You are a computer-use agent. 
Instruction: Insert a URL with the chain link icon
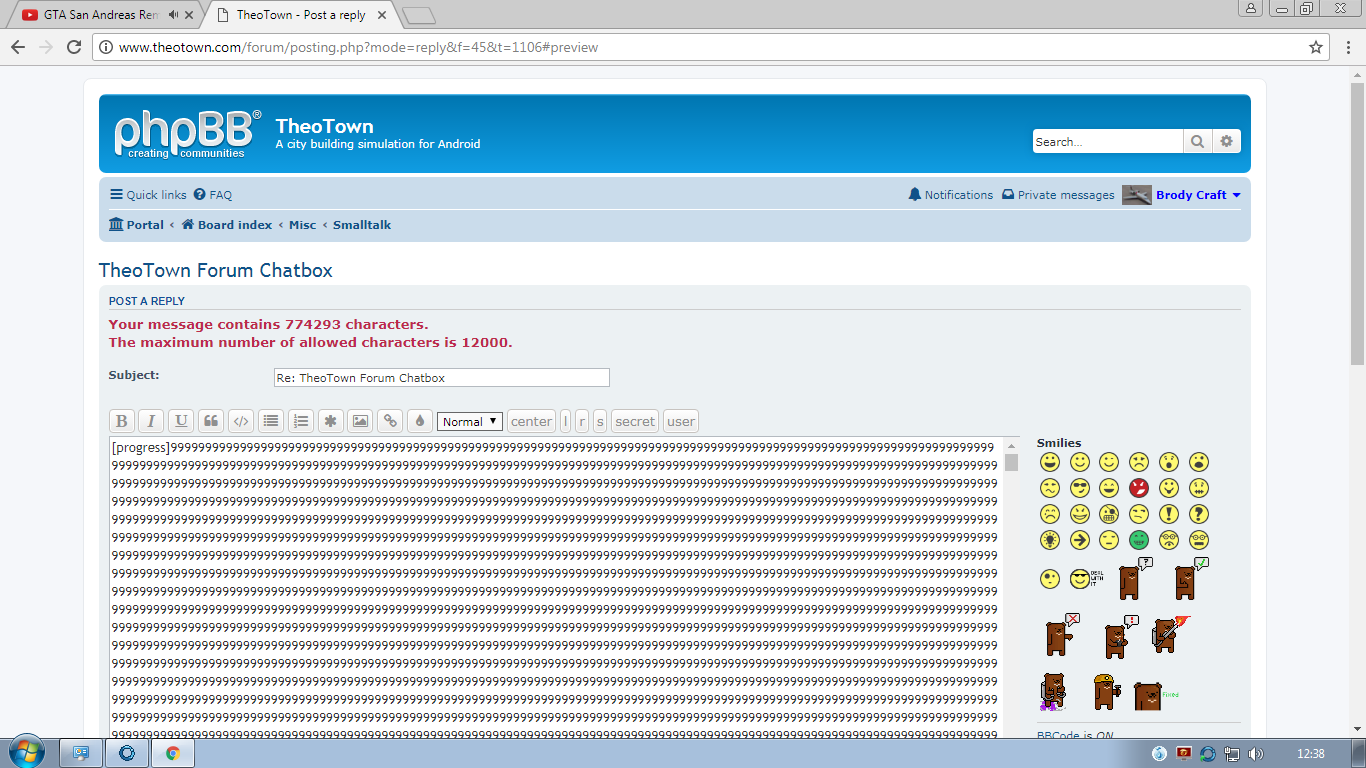[390, 421]
